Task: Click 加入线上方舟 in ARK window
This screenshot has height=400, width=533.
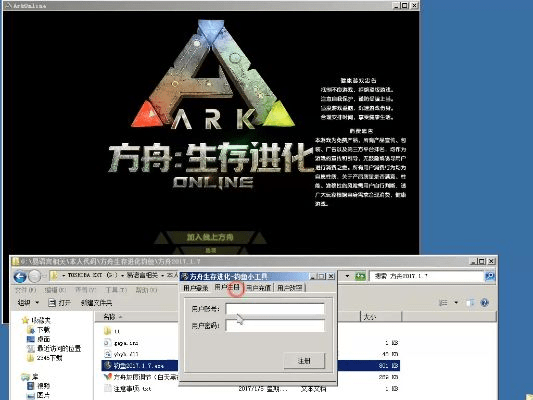Action: click(210, 237)
